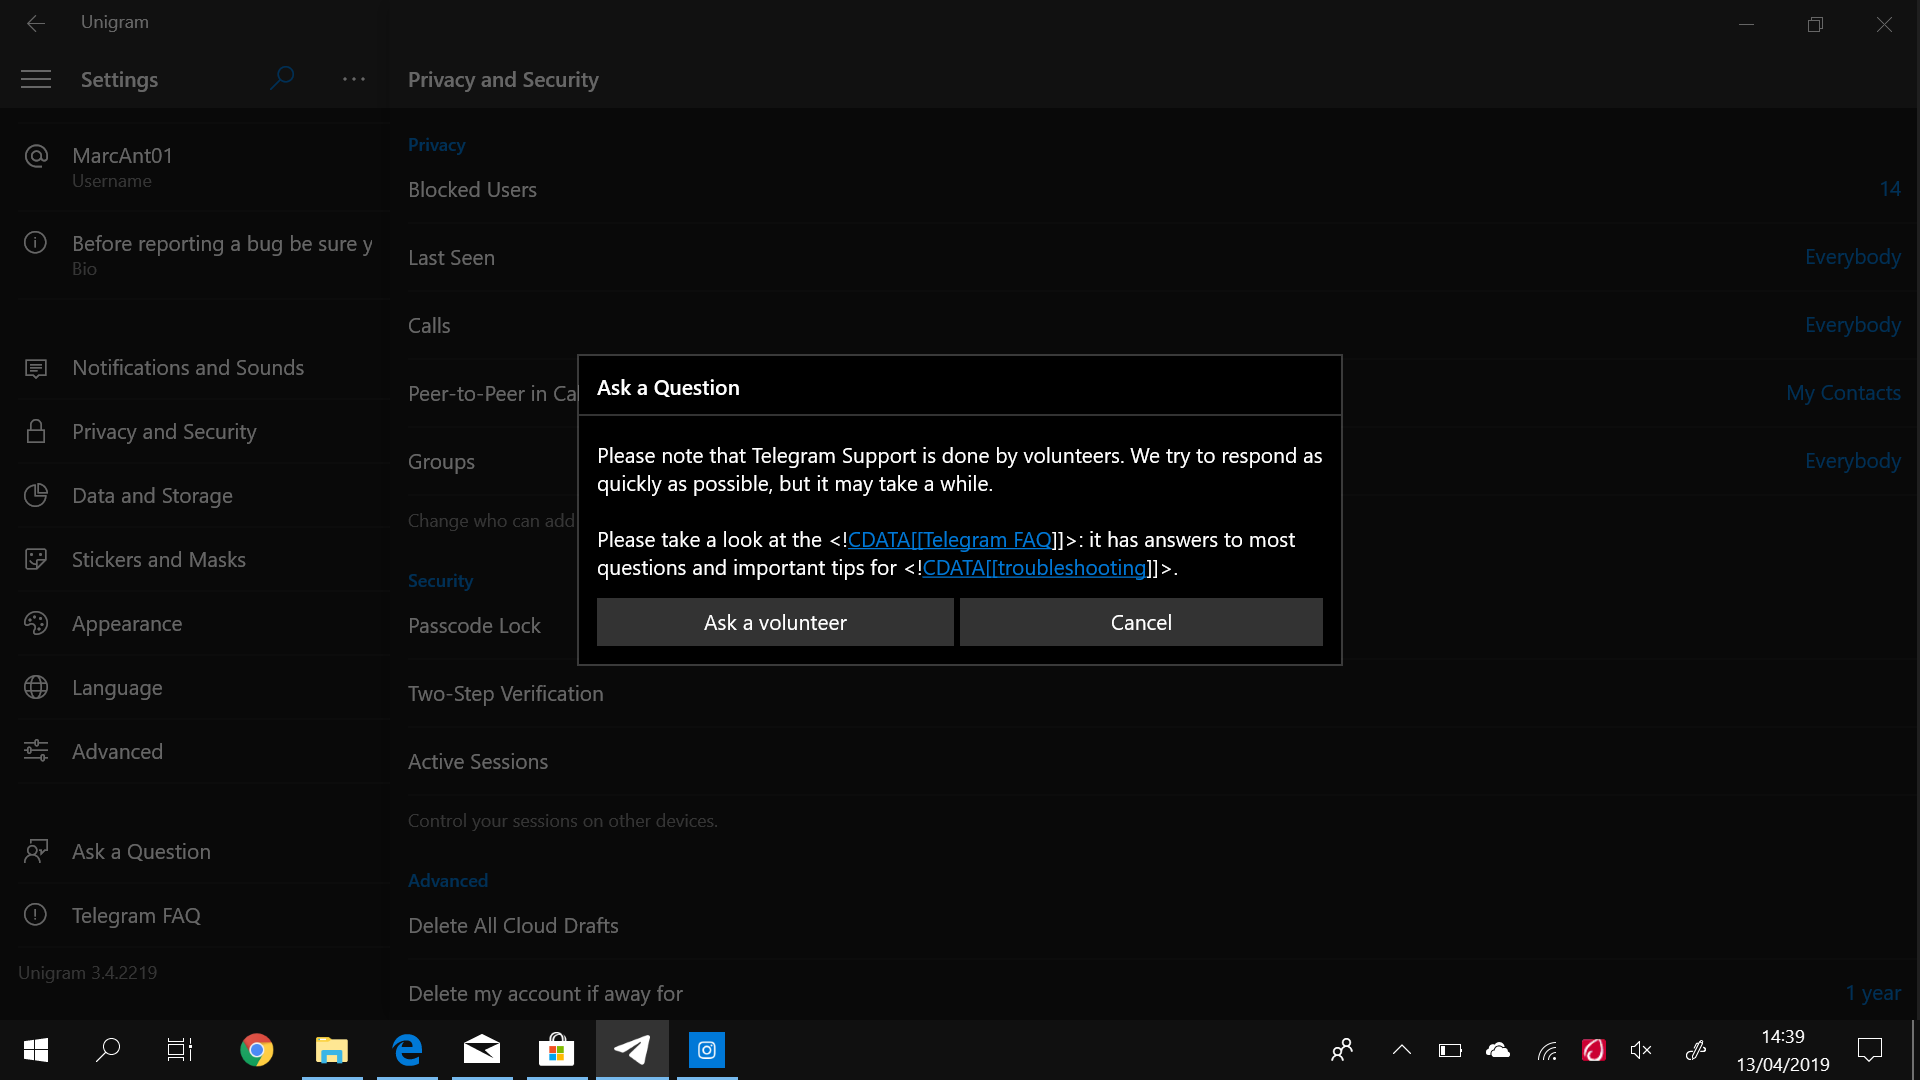The height and width of the screenshot is (1080, 1920).
Task: Click the Bio info icon
Action: (x=36, y=243)
